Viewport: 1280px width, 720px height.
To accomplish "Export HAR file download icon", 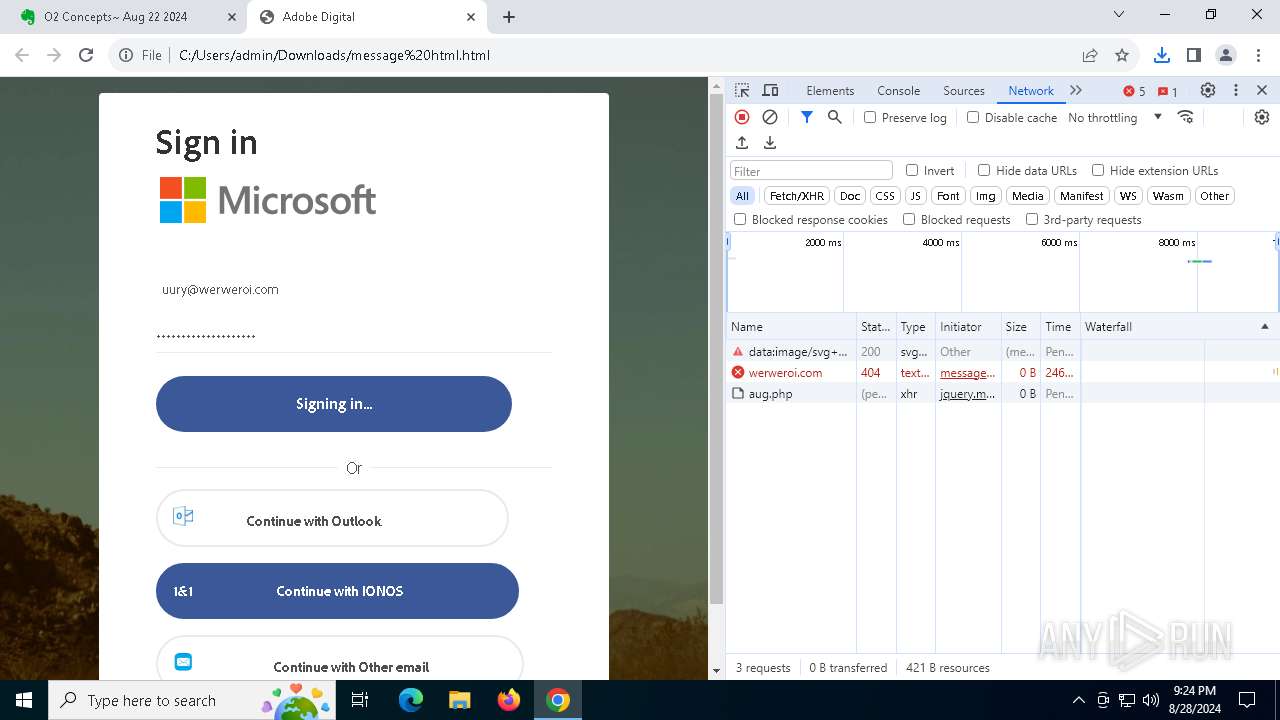I will click(x=770, y=143).
